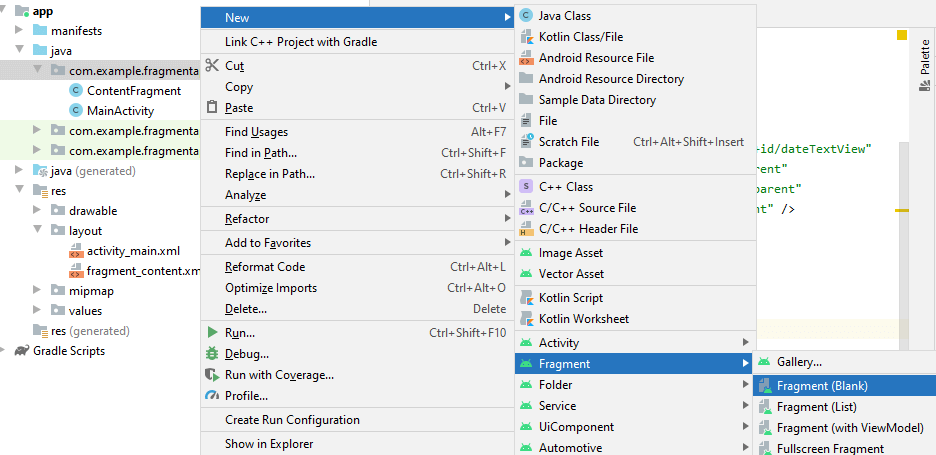Expand the drawable folder

coord(37,211)
